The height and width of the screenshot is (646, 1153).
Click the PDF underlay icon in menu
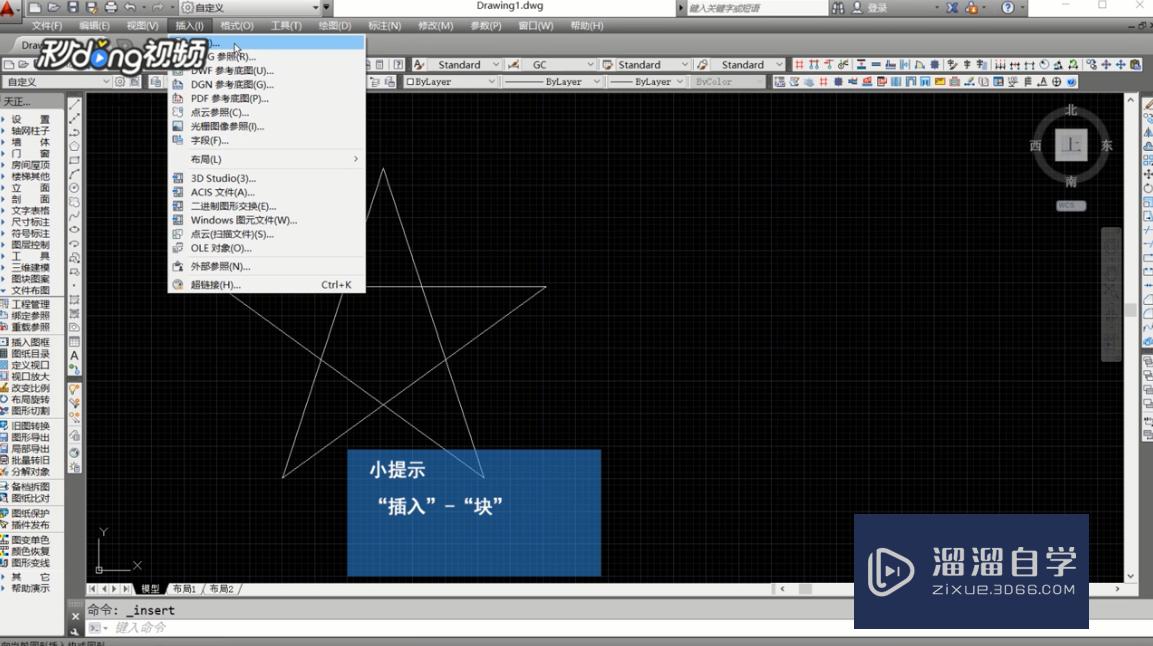point(178,98)
